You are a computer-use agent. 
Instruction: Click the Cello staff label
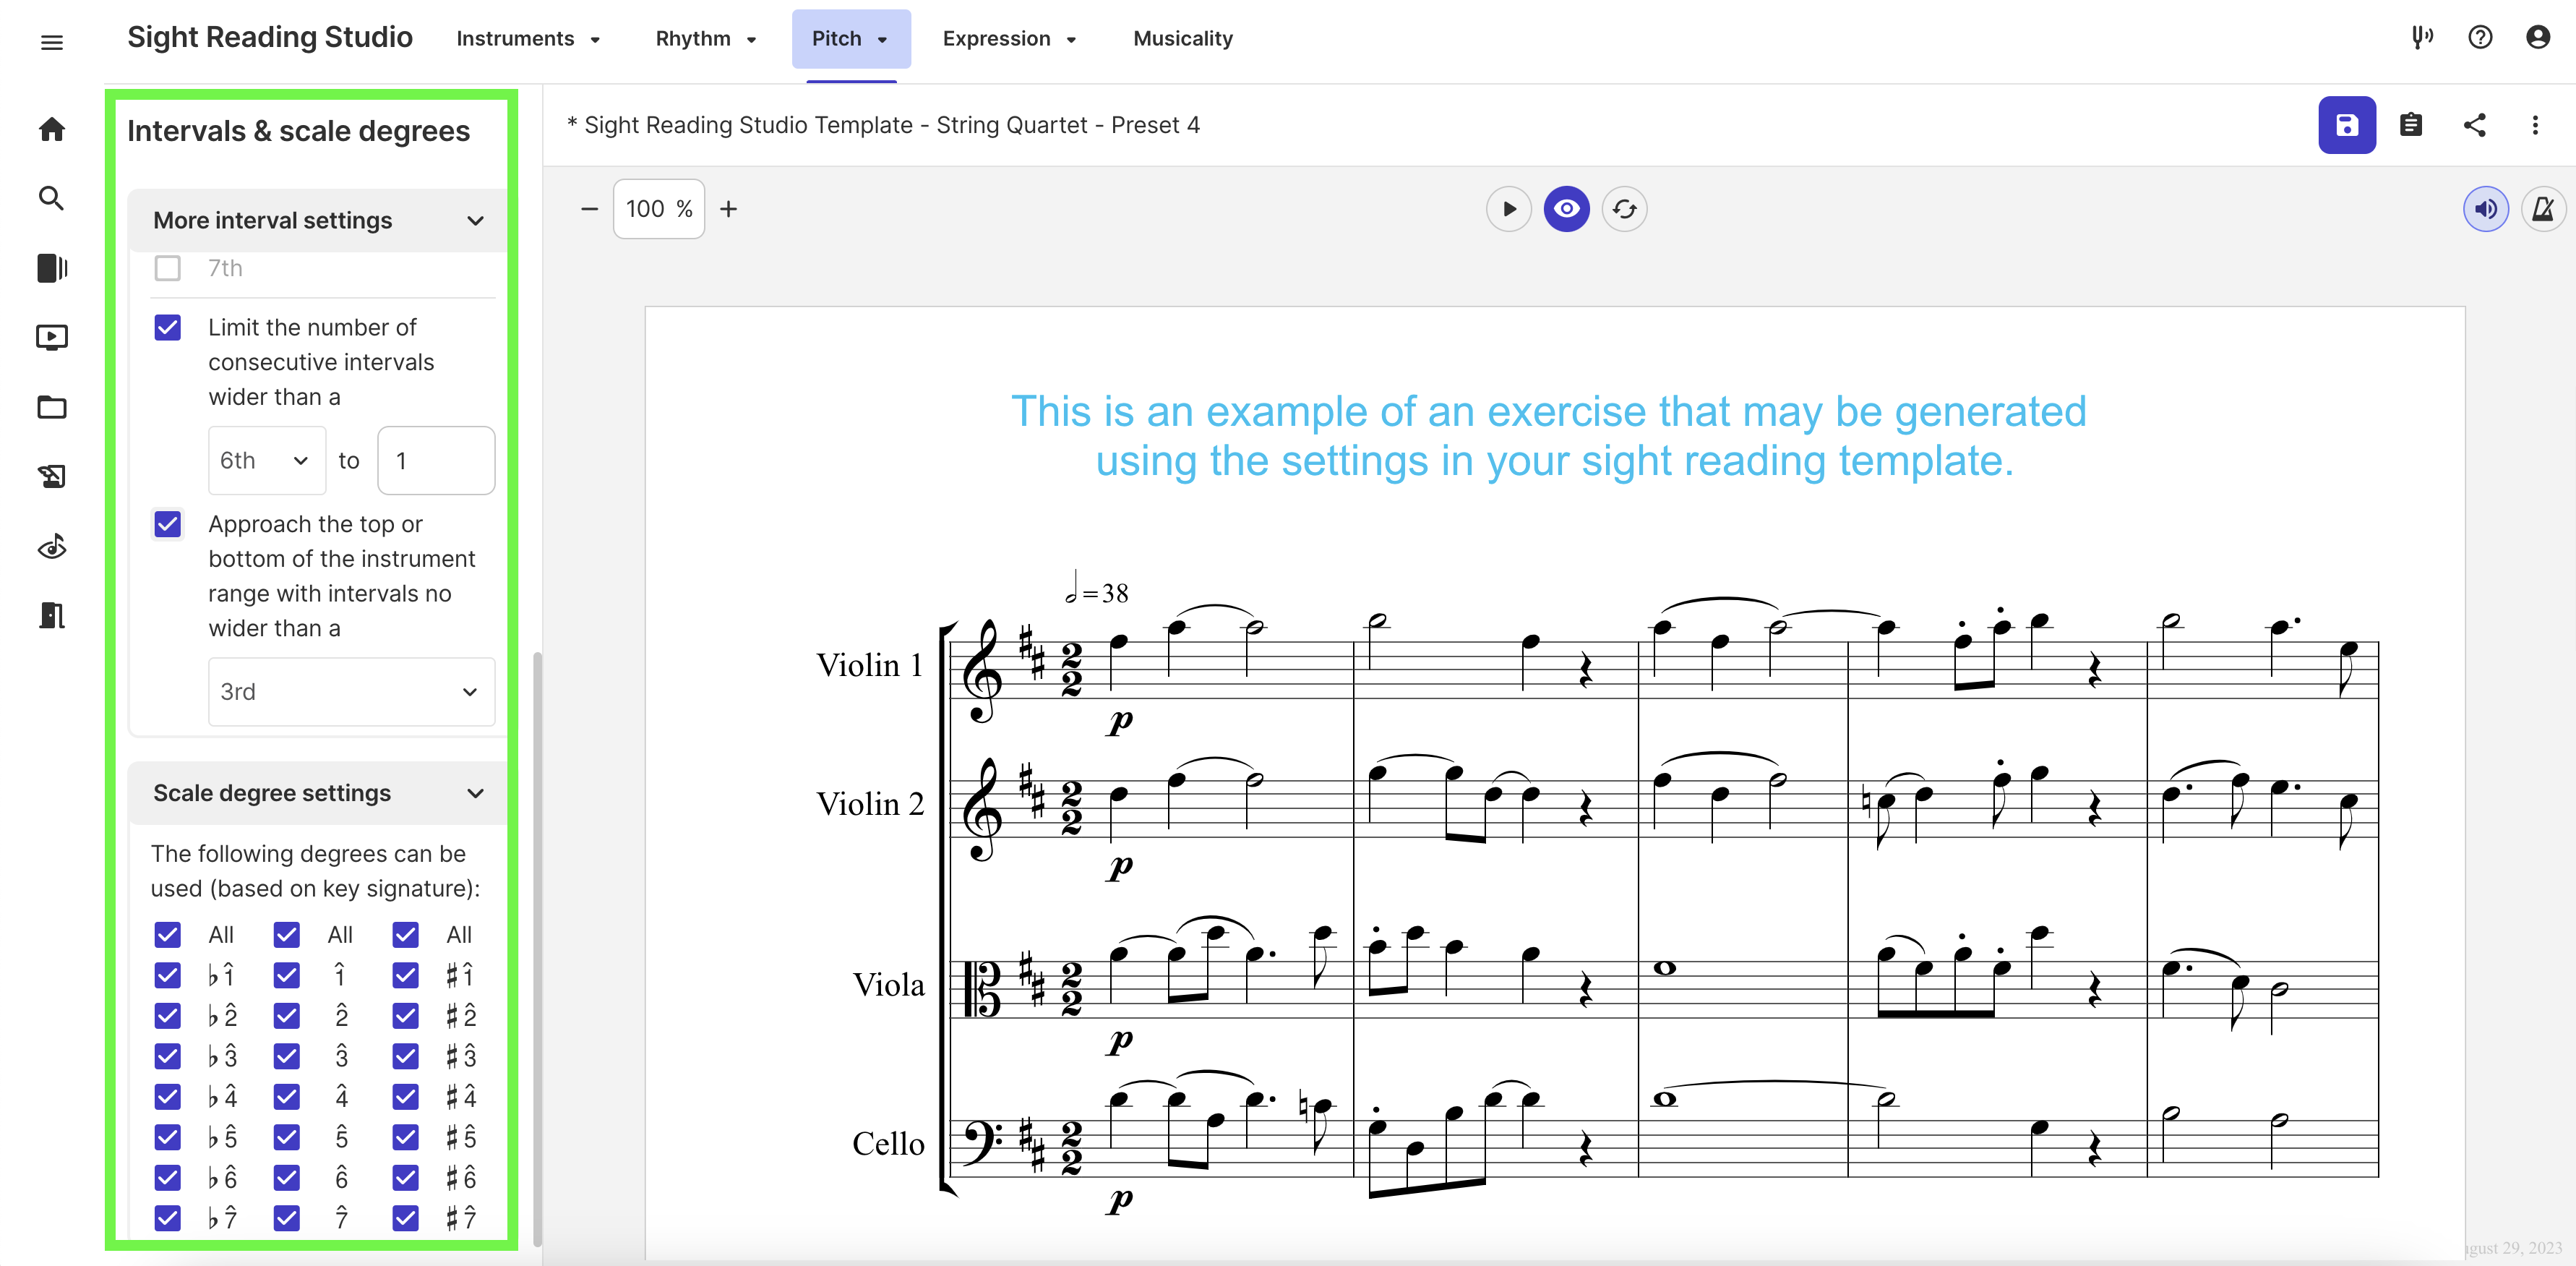pyautogui.click(x=888, y=1143)
